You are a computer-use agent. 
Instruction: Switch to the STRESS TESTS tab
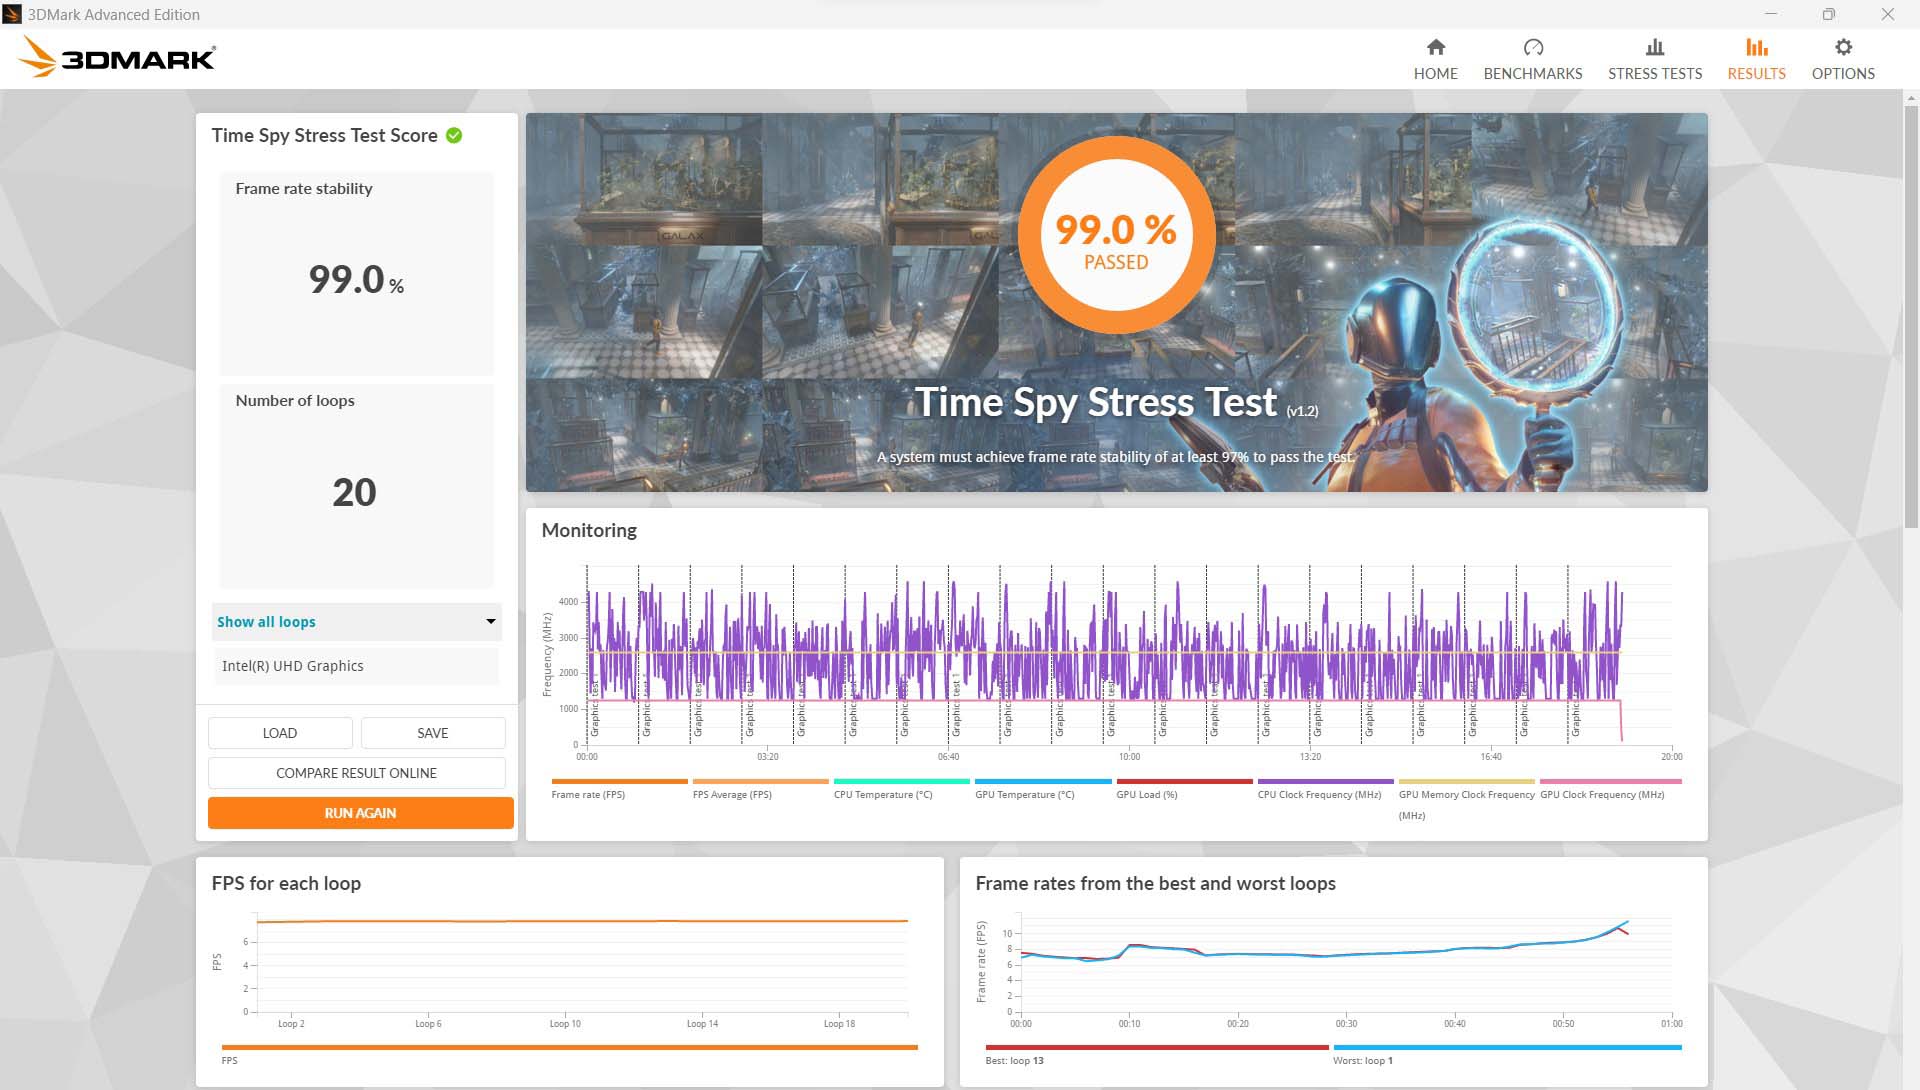pos(1654,73)
